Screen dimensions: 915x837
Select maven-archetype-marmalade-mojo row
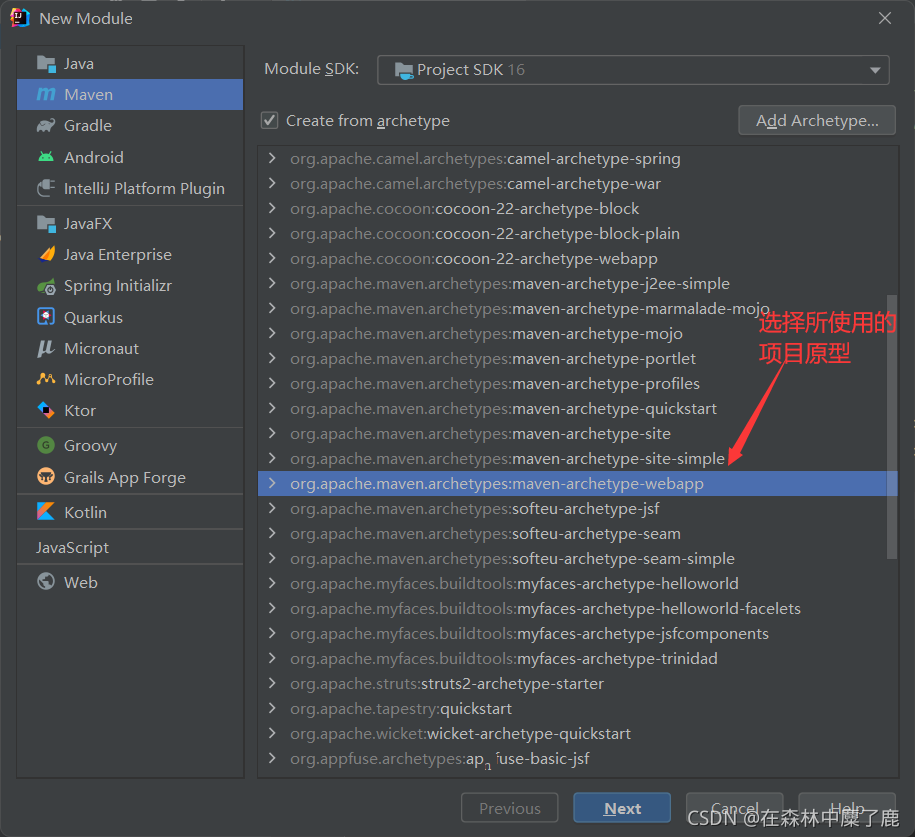(578, 308)
